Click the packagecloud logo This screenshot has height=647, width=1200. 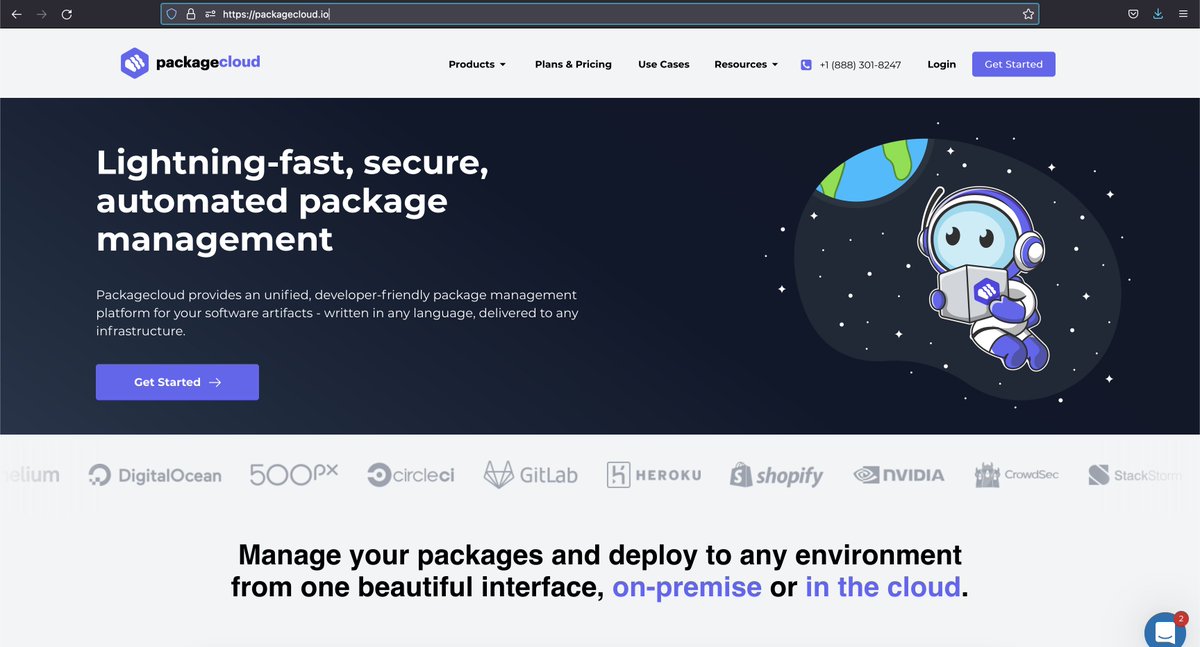[x=190, y=63]
